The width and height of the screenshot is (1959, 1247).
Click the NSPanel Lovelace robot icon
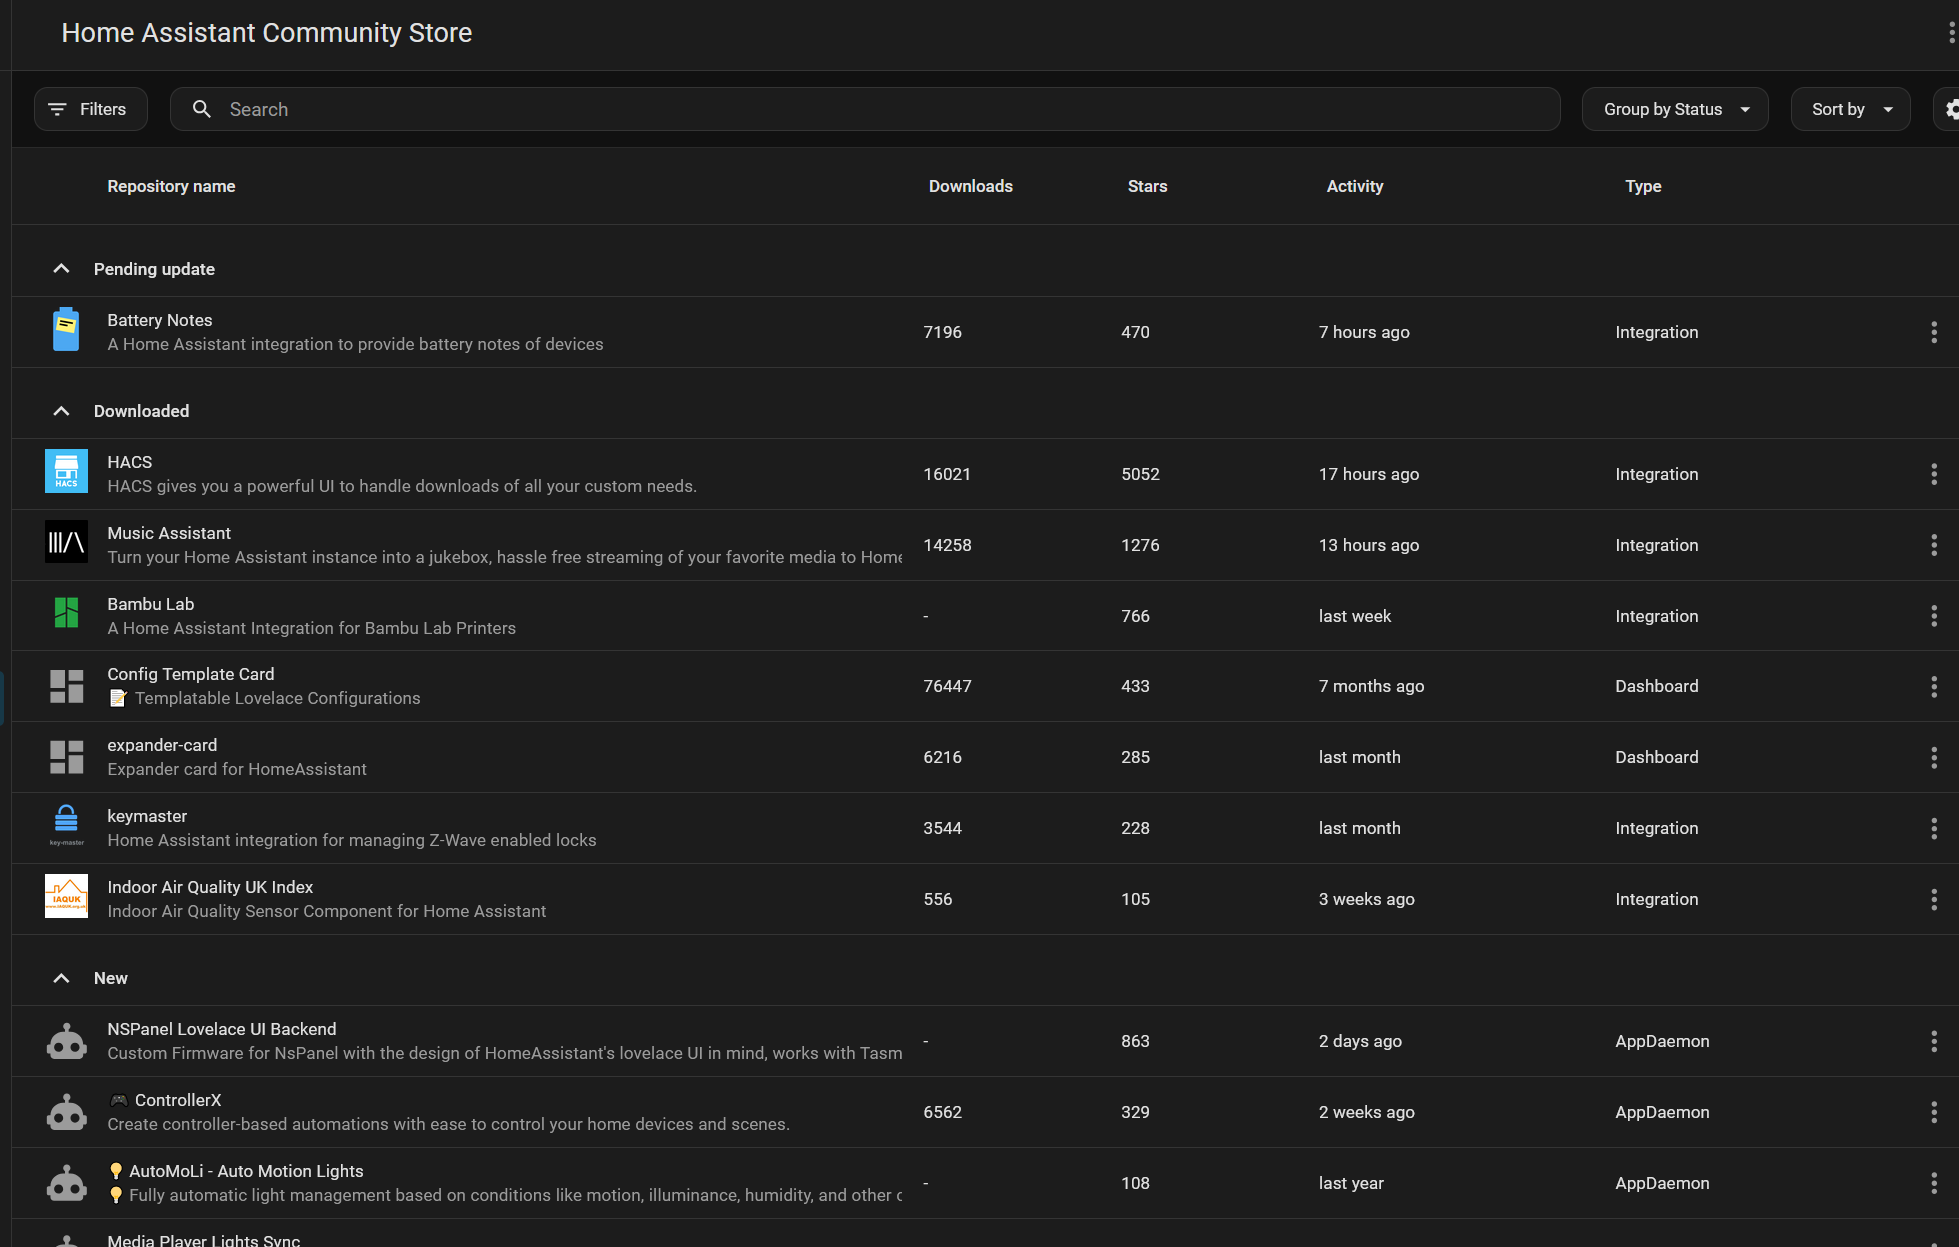tap(66, 1041)
